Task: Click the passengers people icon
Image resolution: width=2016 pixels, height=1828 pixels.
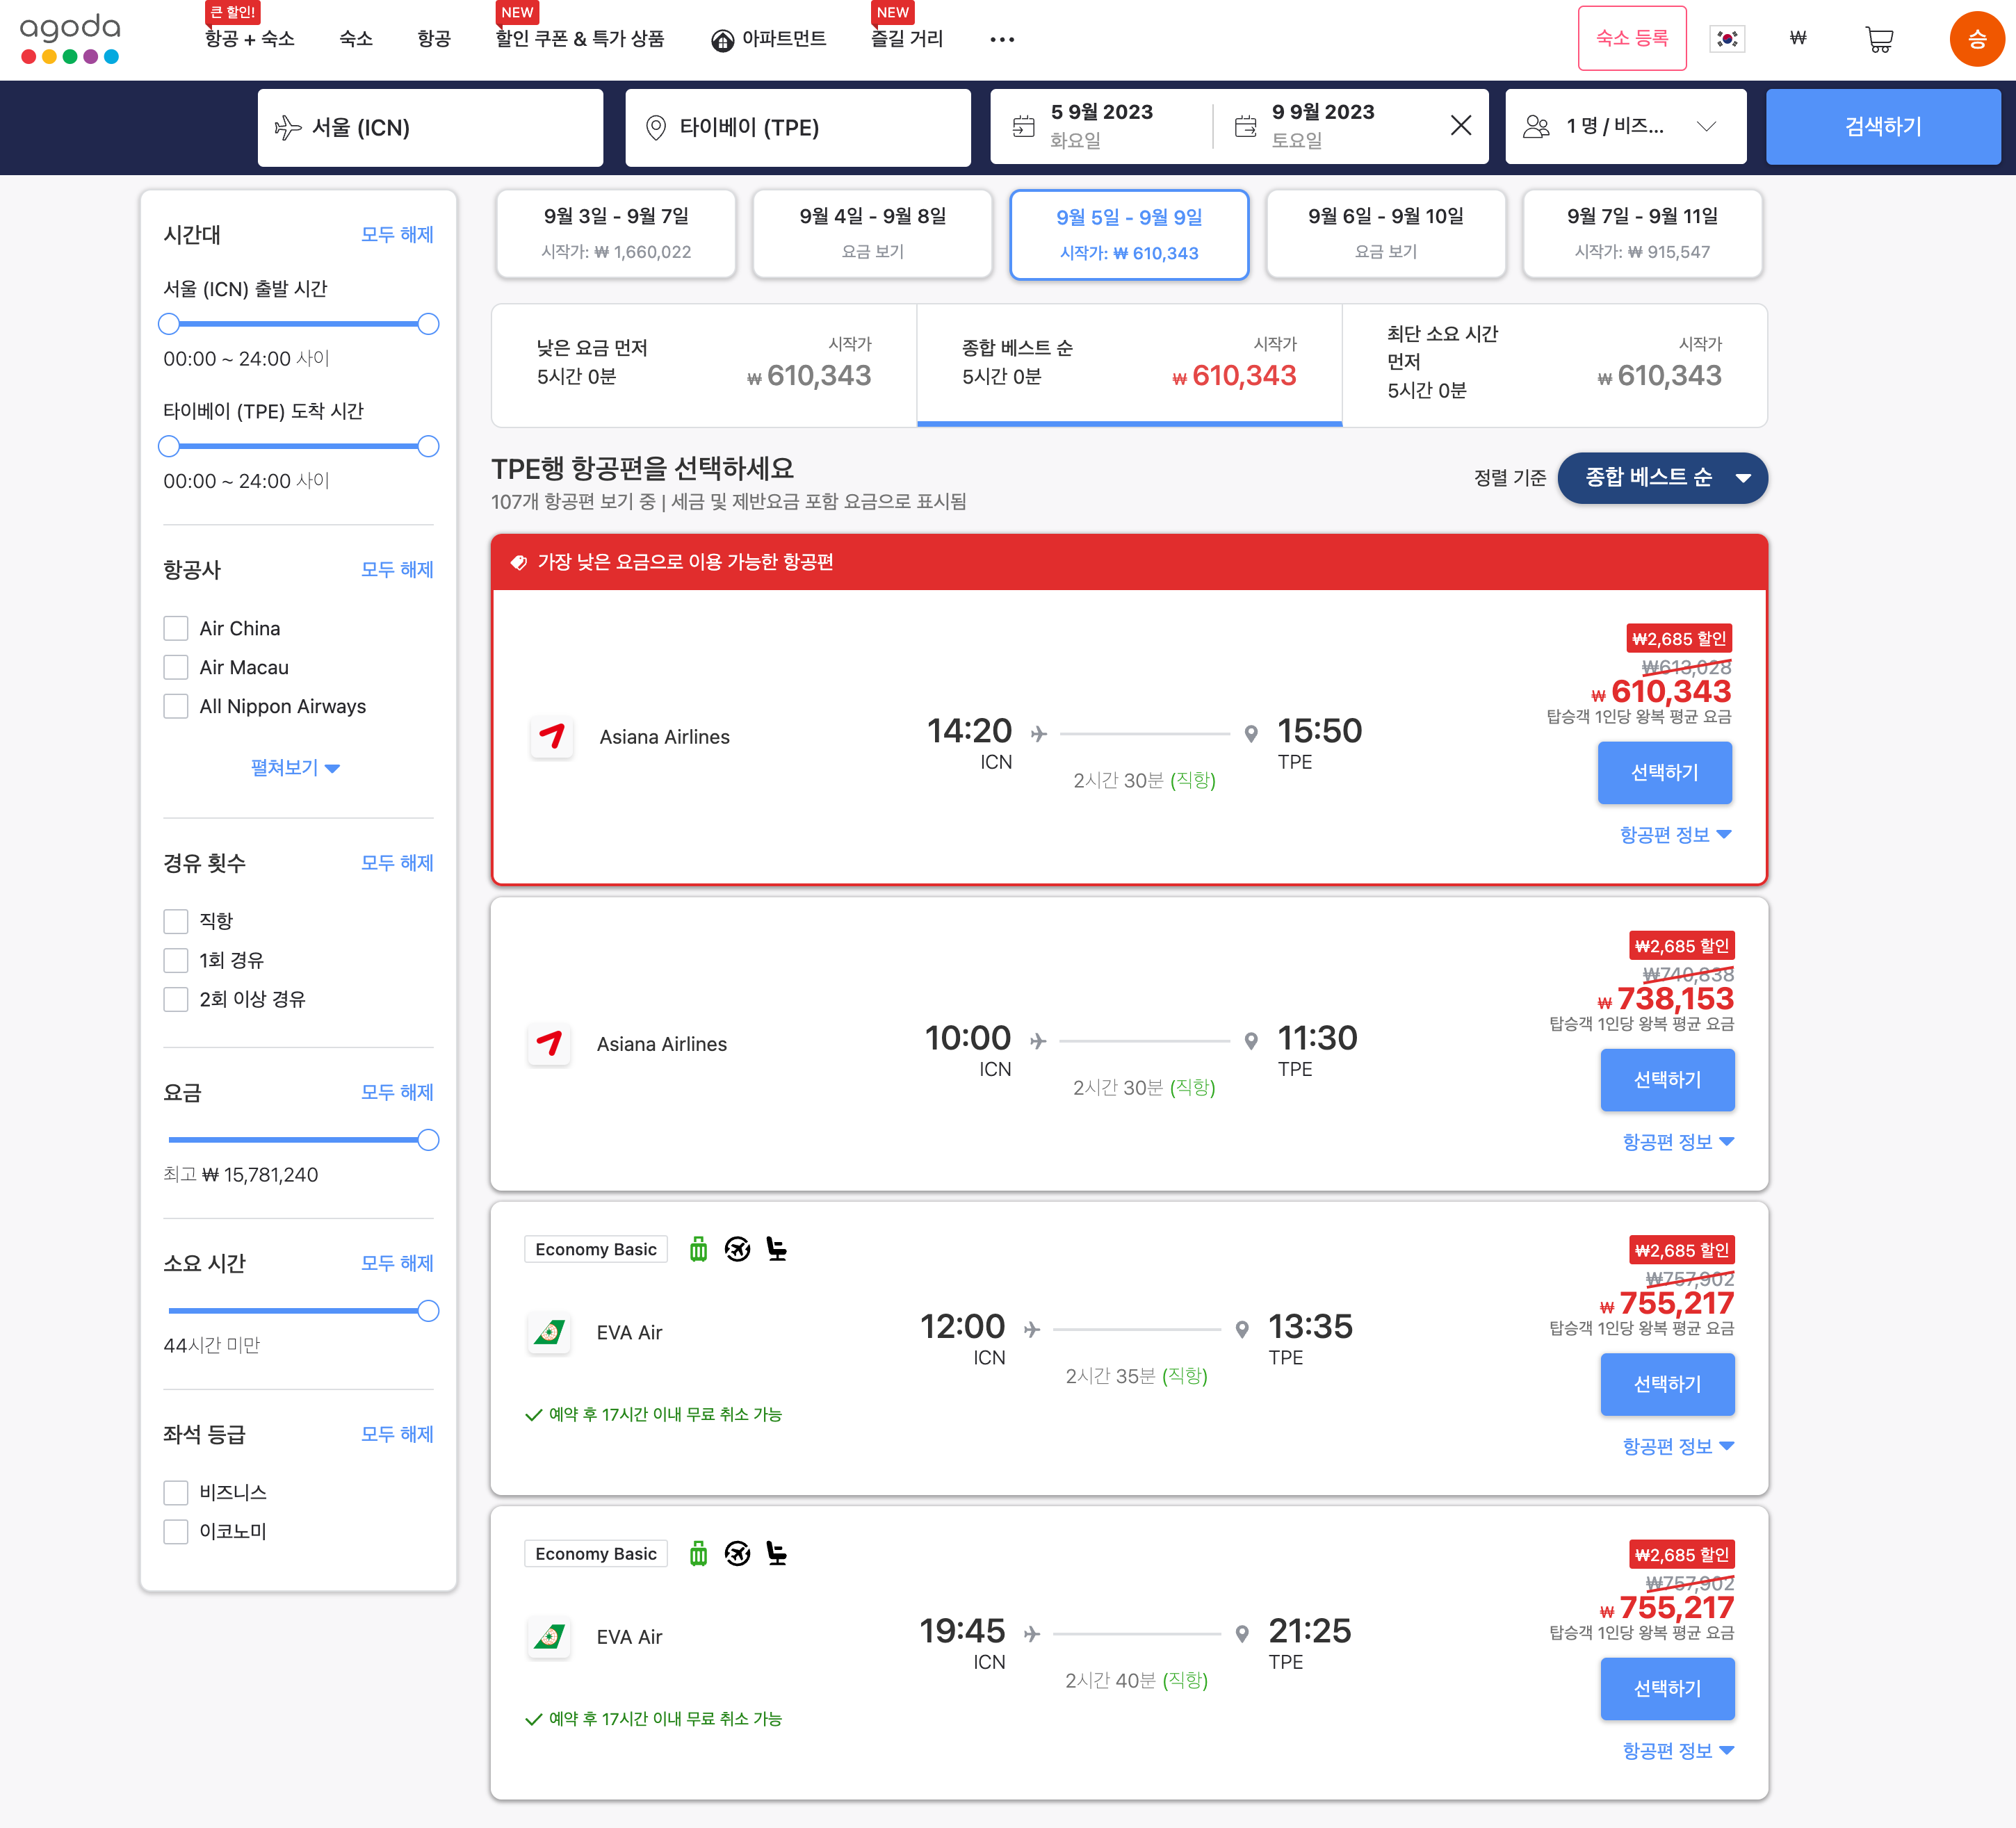Action: tap(1536, 126)
